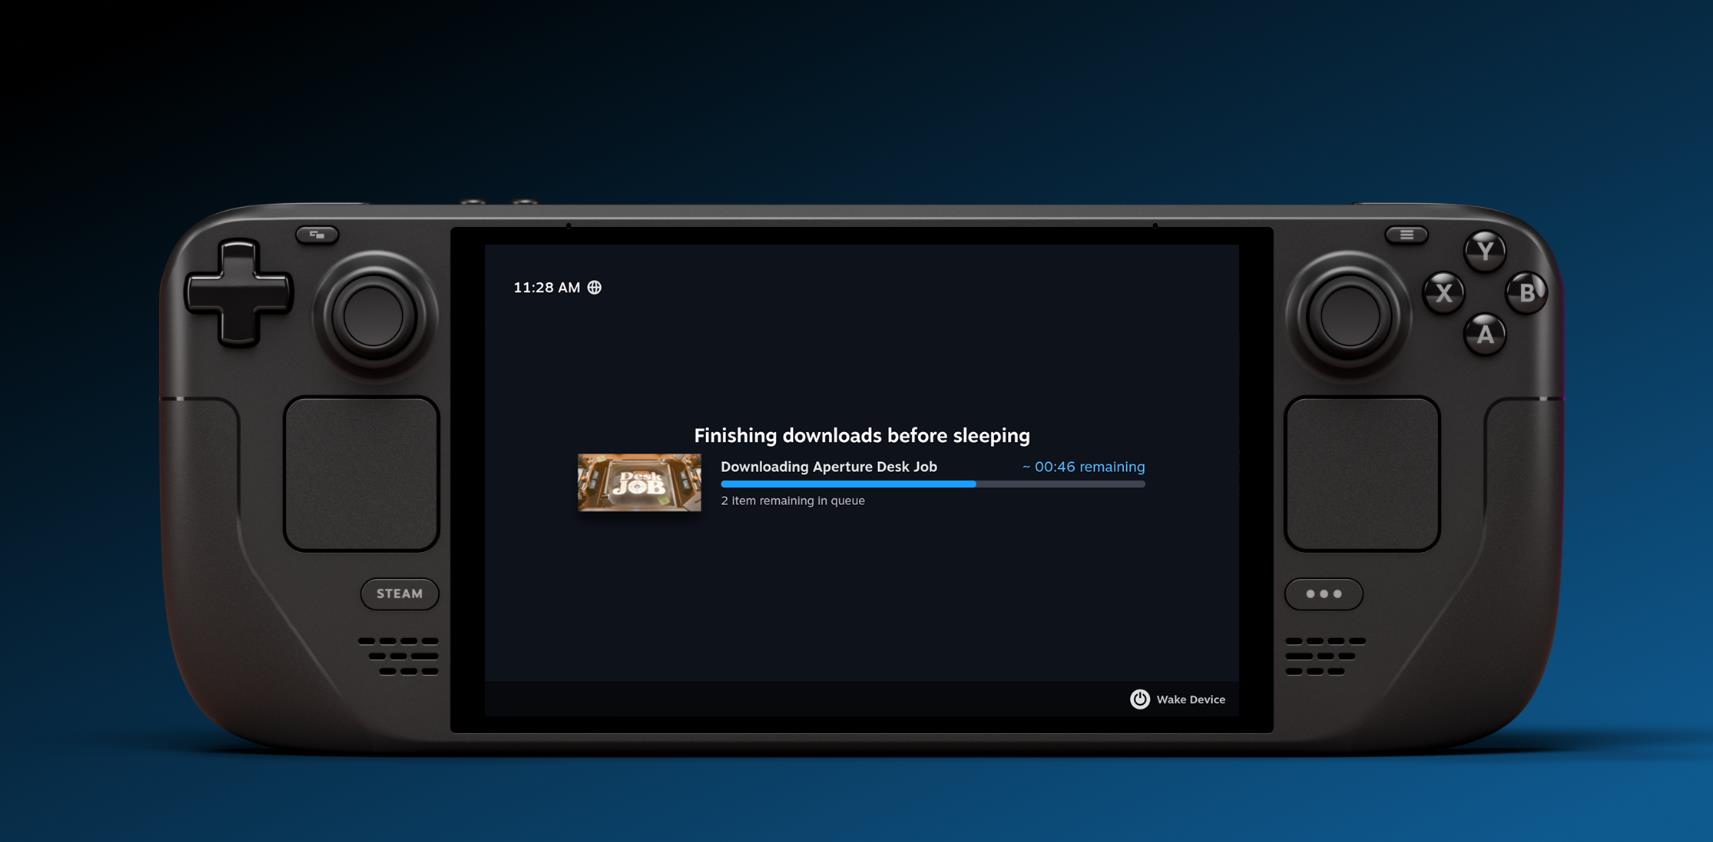Screen dimensions: 1713x842
Task: Click the blue download progress bar
Action: tap(932, 484)
